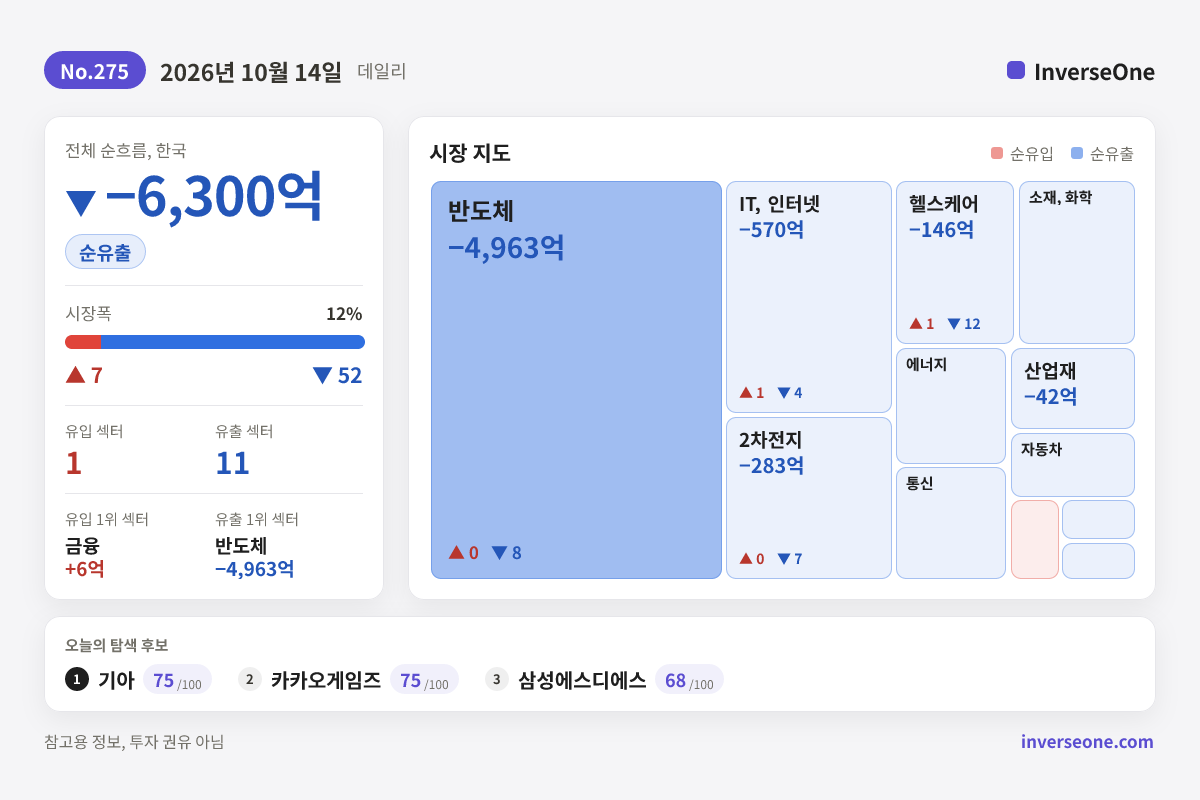Click the down-triangle 12 in 헬스케어 tile
The width and height of the screenshot is (1200, 800).
964,324
